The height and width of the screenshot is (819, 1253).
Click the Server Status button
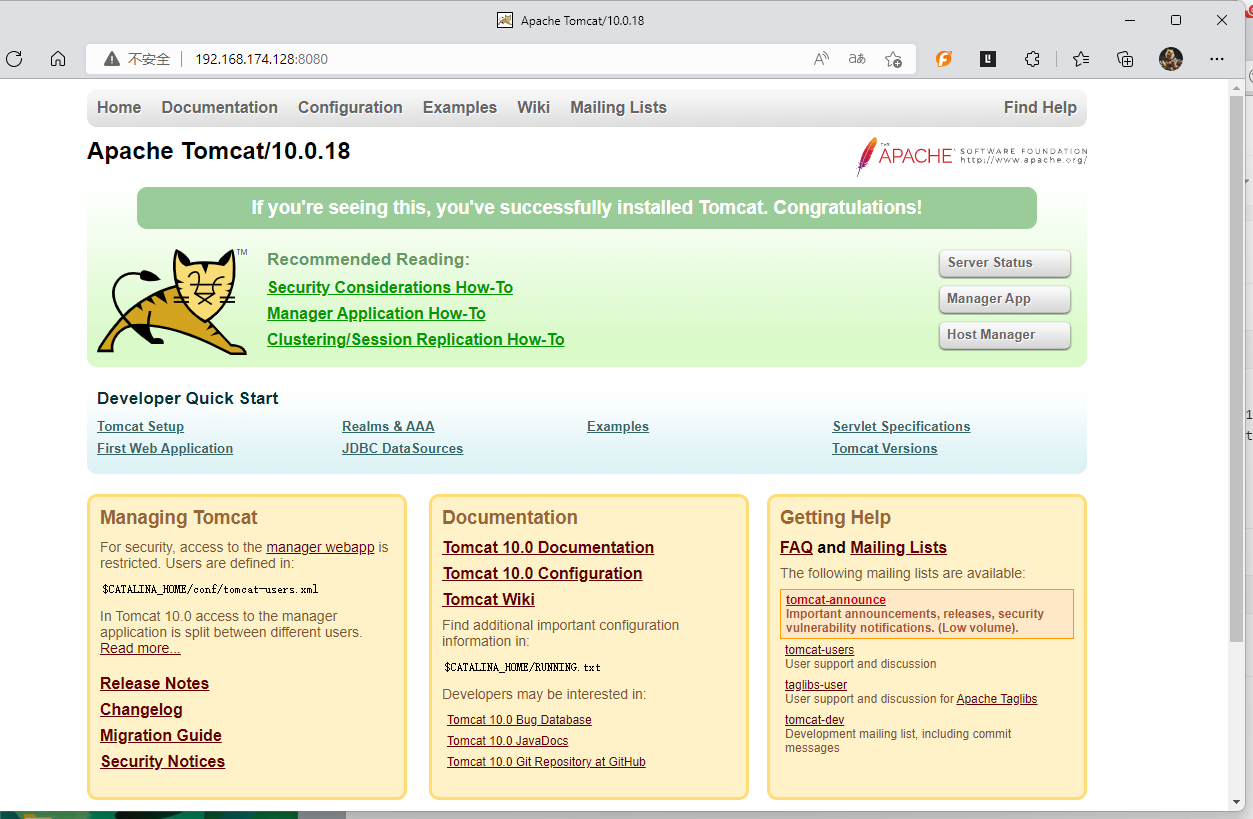point(1005,263)
